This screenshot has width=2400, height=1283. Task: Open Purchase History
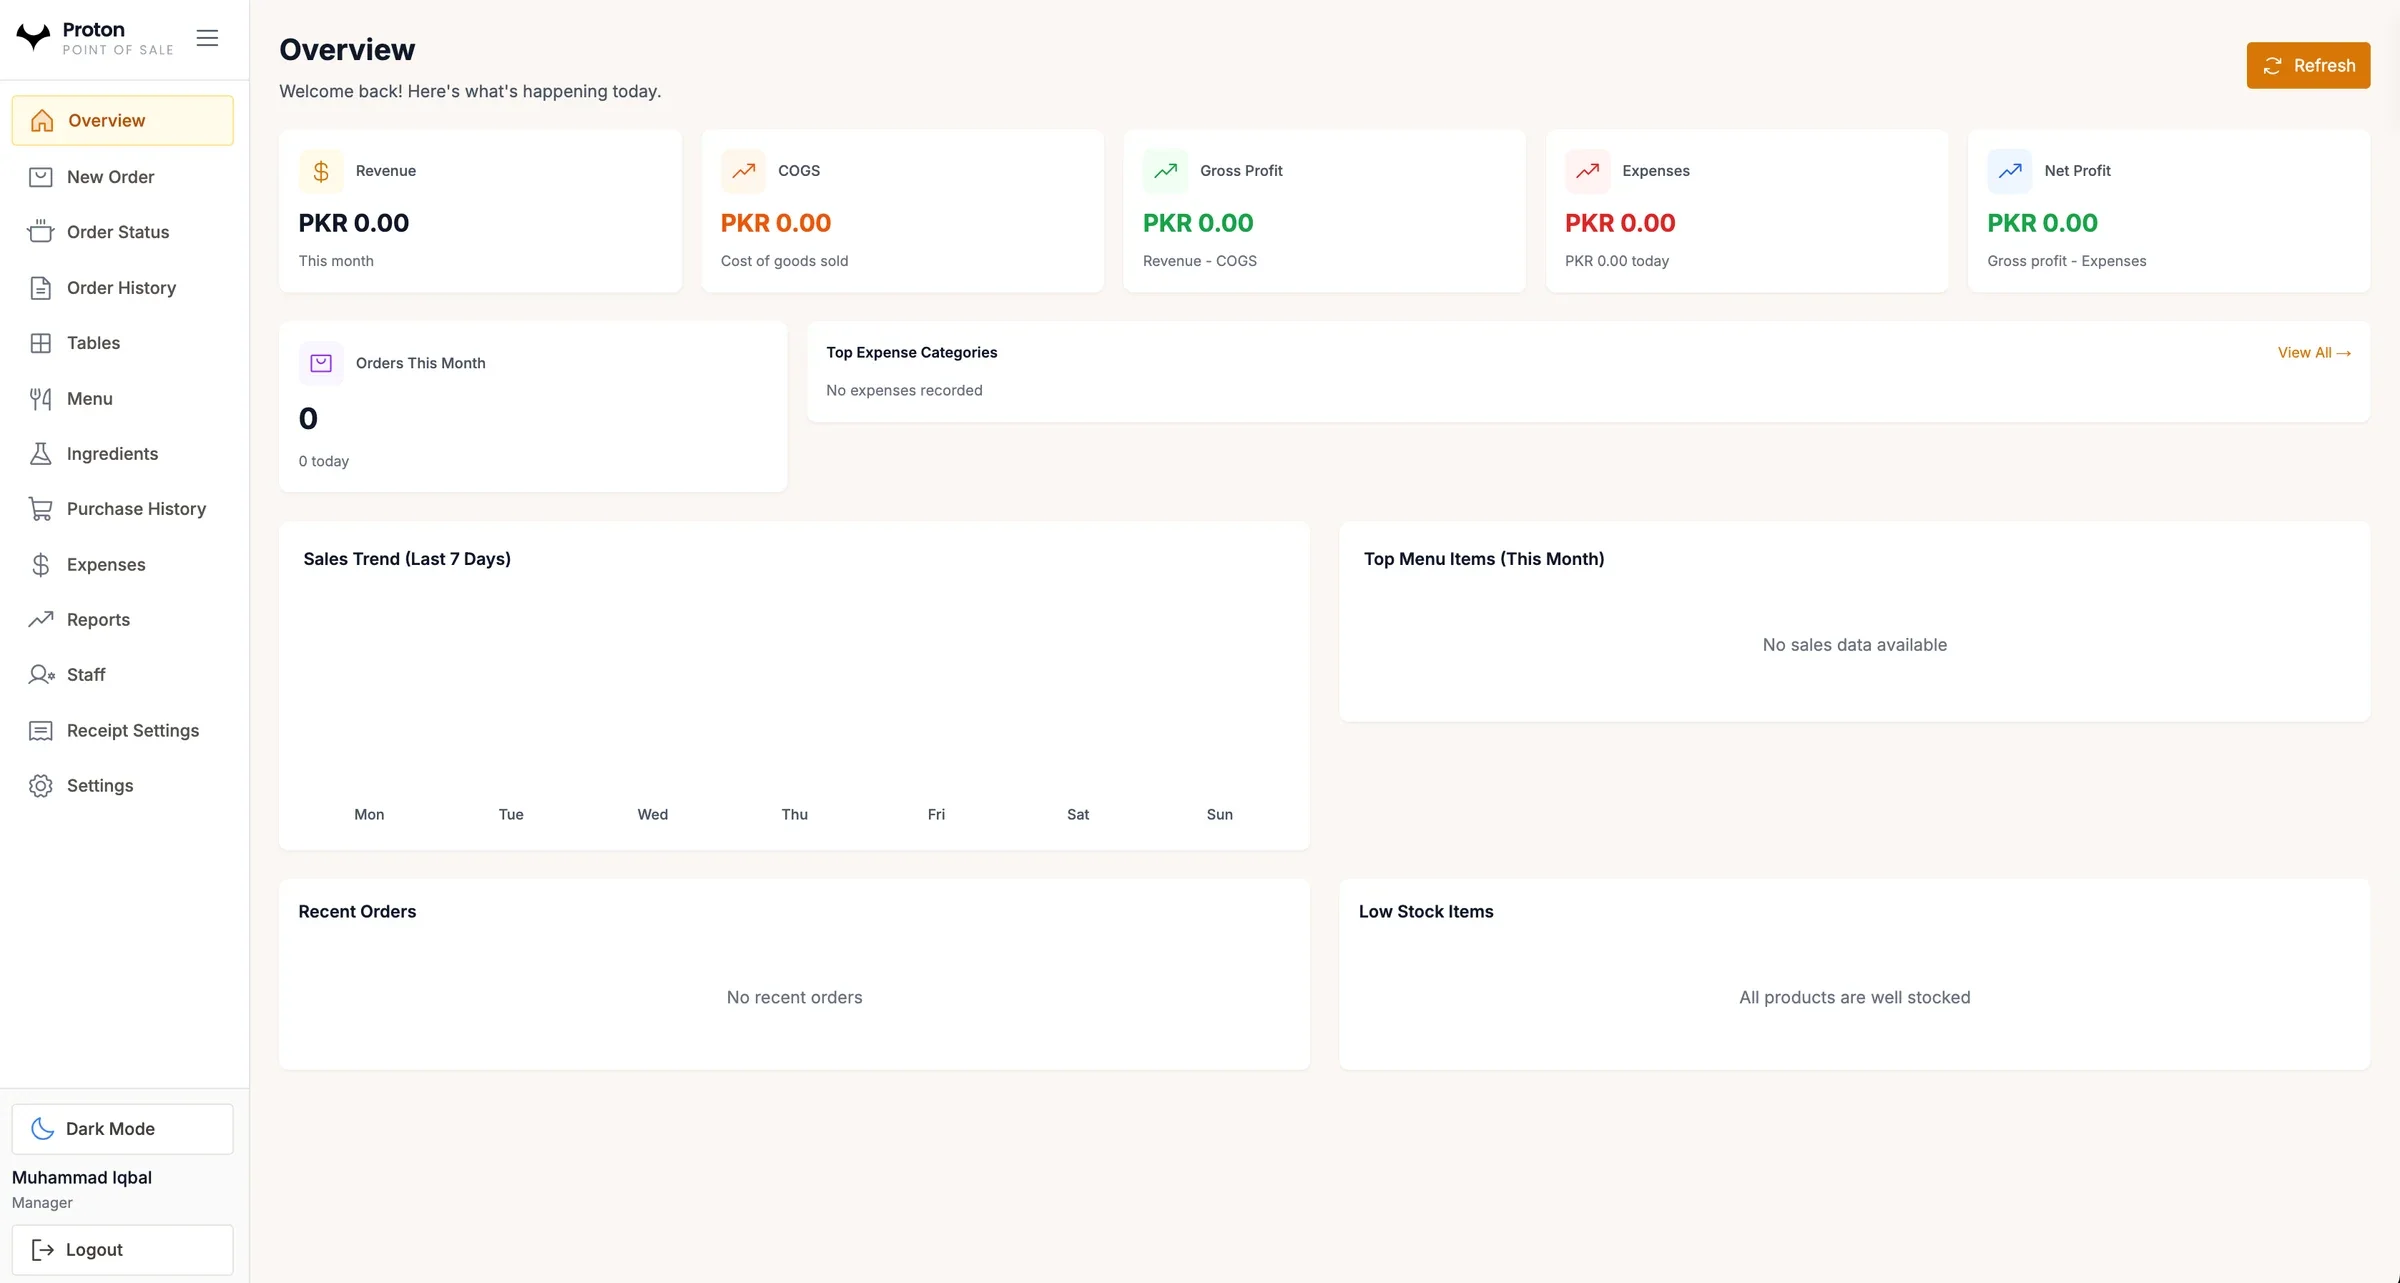click(x=122, y=509)
